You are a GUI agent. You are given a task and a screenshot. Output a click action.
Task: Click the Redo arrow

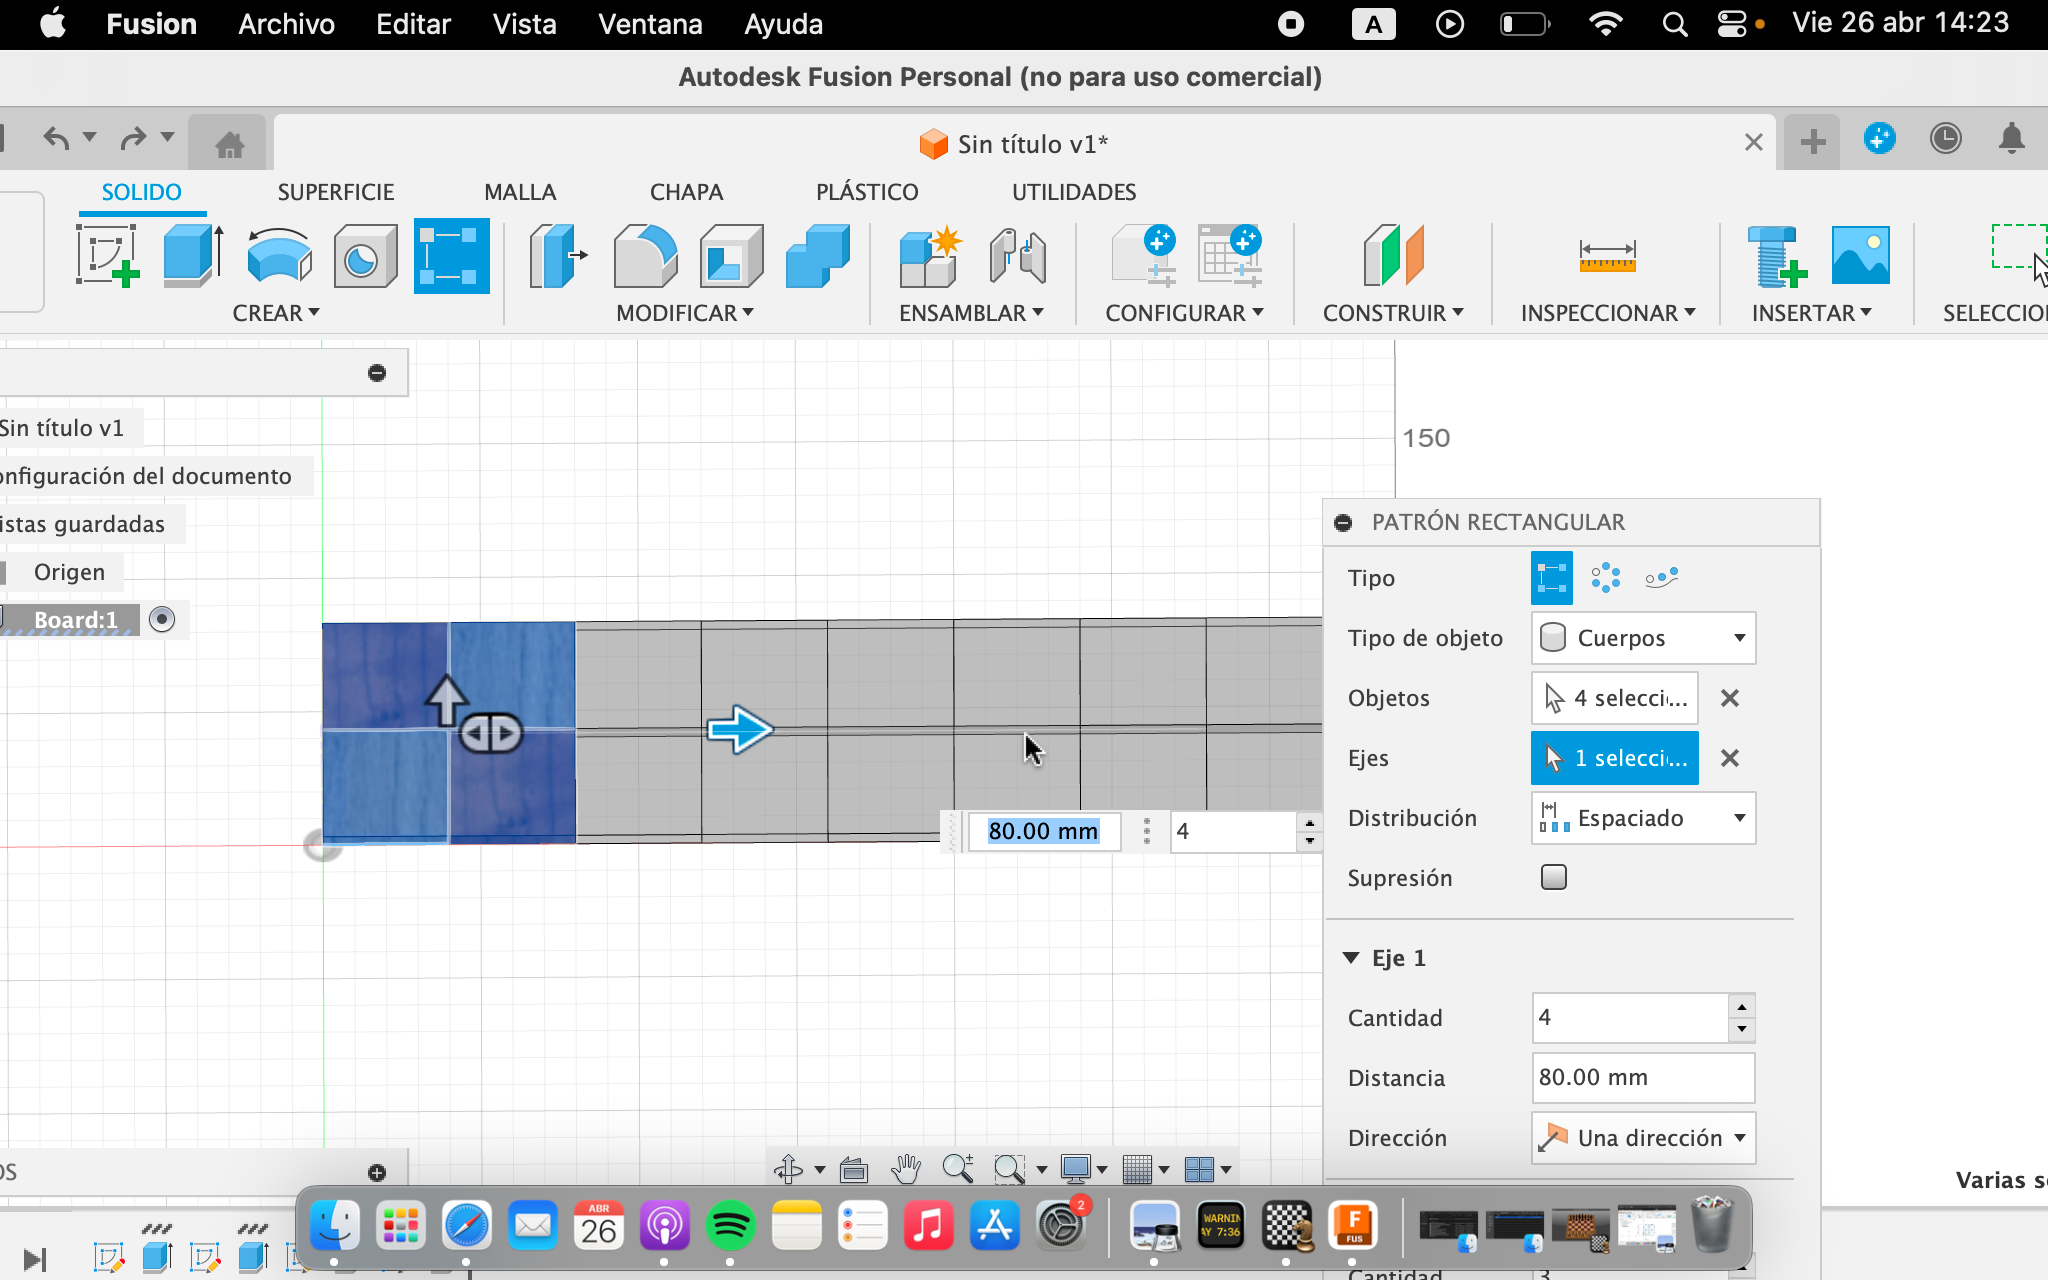point(133,137)
